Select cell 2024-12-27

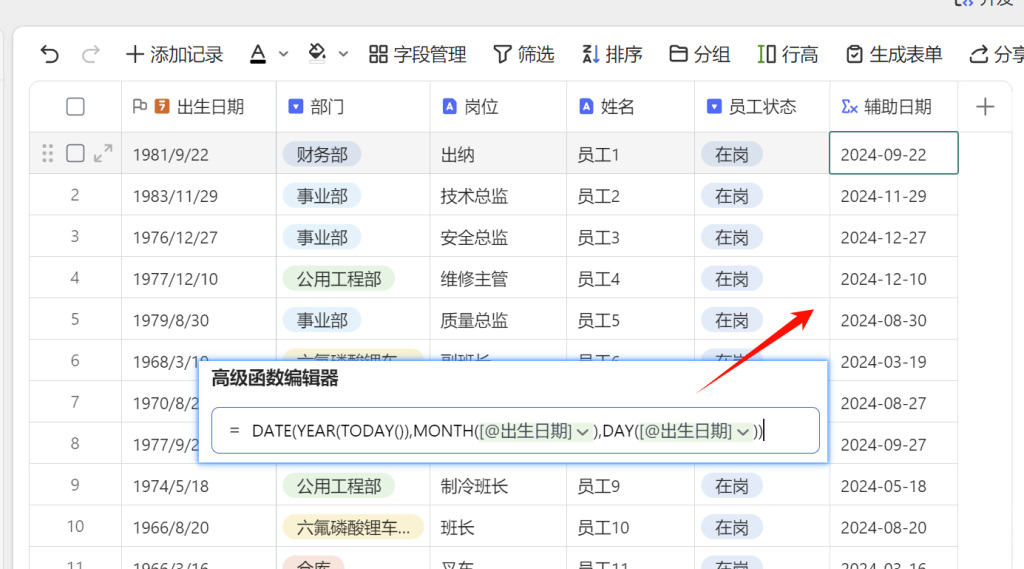tap(893, 237)
